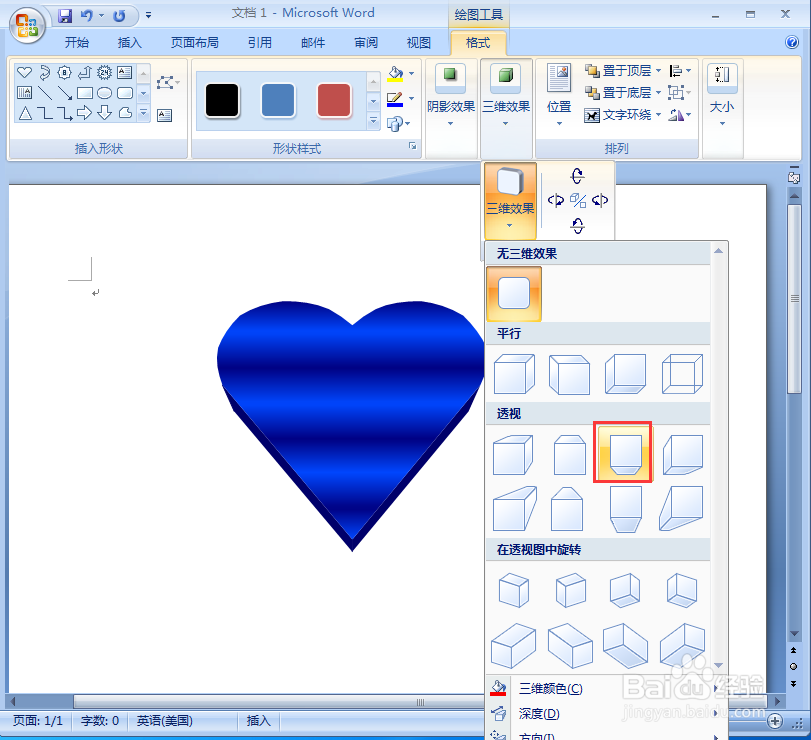Click the Office button logo
Screen dimensions: 811x740
(27, 25)
